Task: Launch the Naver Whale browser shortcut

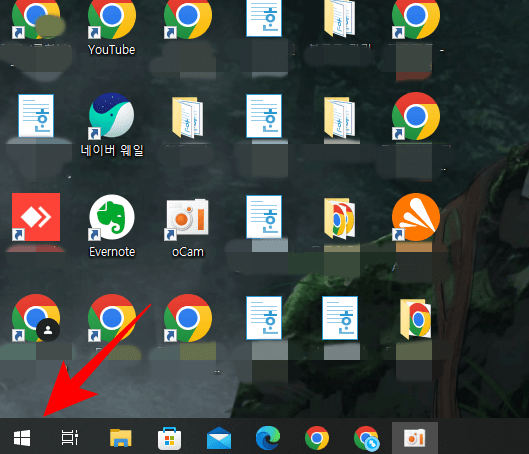Action: pyautogui.click(x=112, y=115)
